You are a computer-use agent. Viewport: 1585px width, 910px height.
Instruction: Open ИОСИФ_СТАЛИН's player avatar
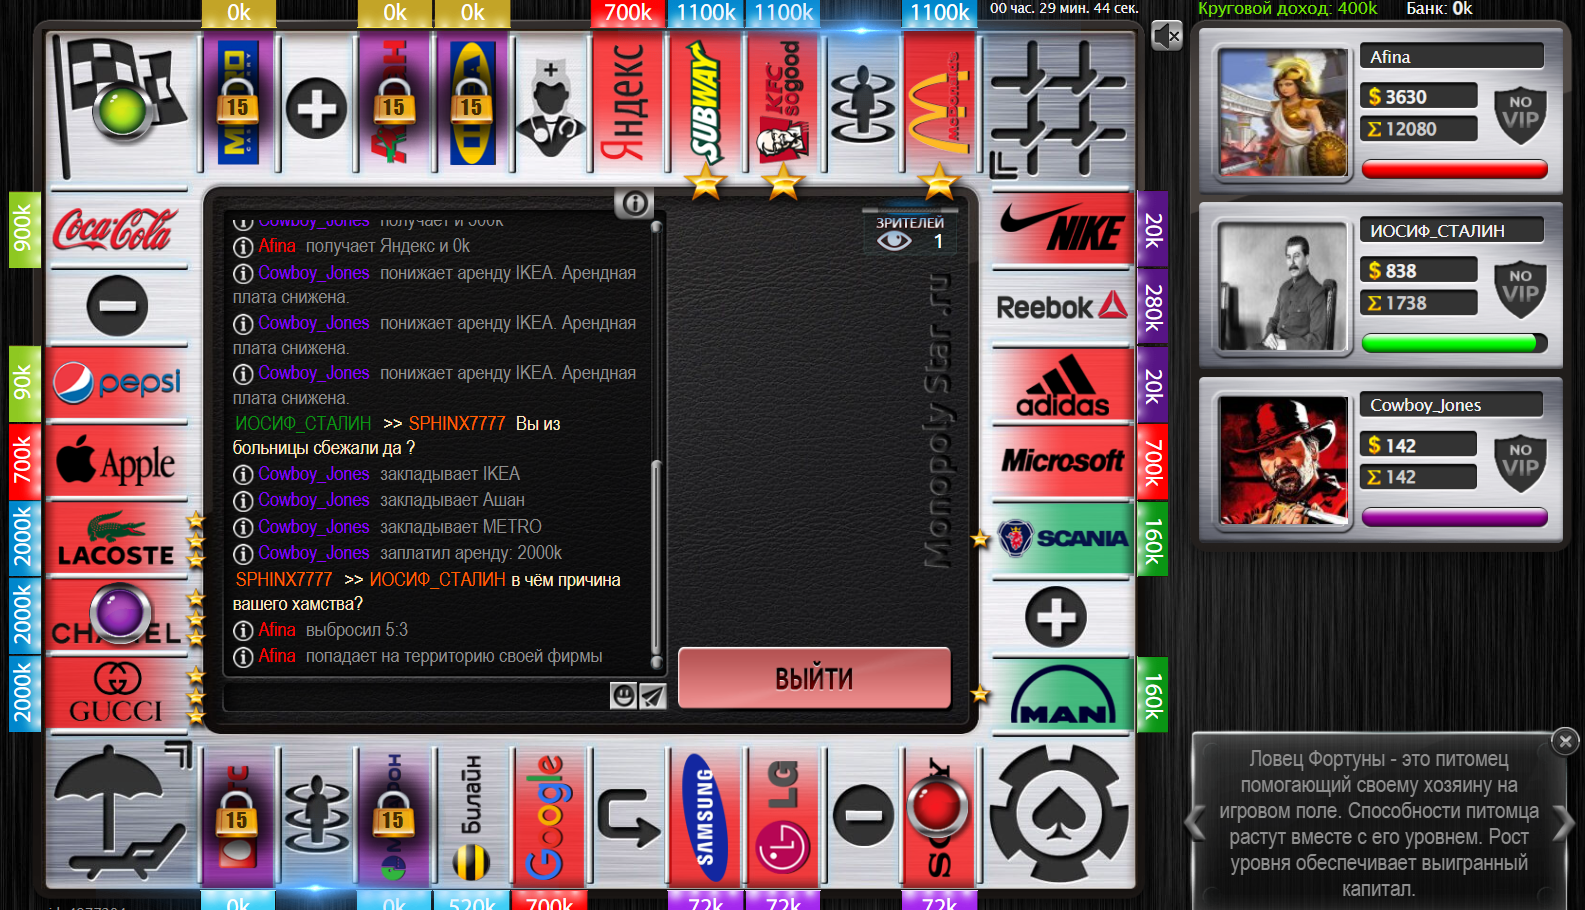[1283, 287]
